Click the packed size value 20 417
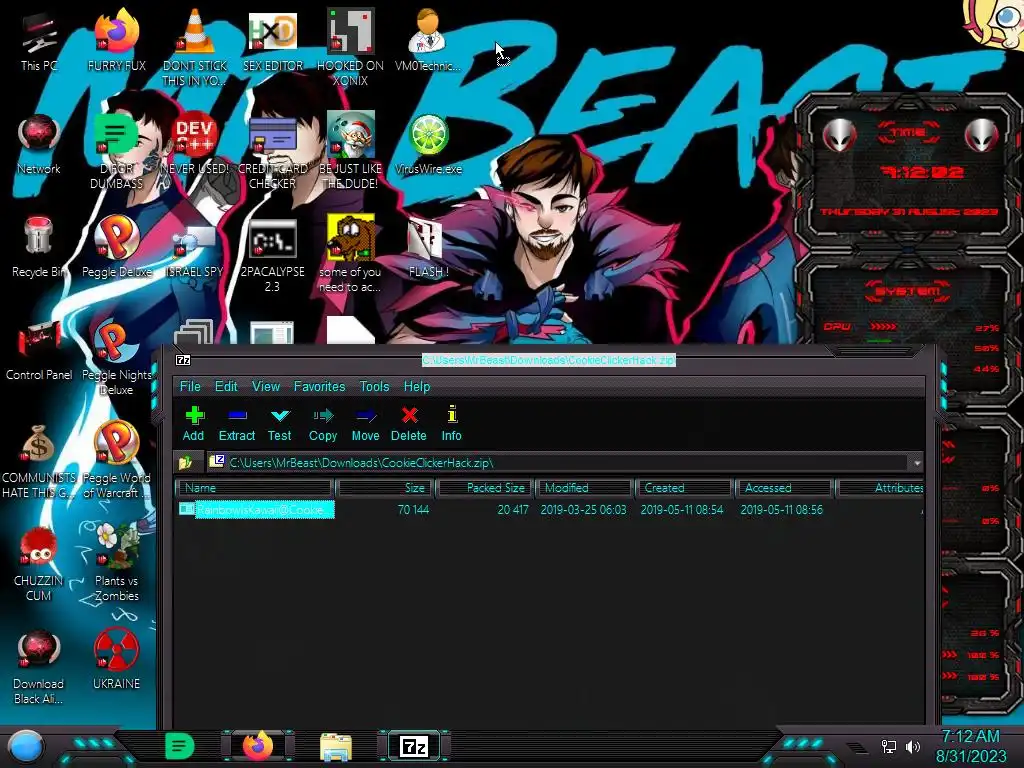Image resolution: width=1024 pixels, height=768 pixels. pos(513,509)
